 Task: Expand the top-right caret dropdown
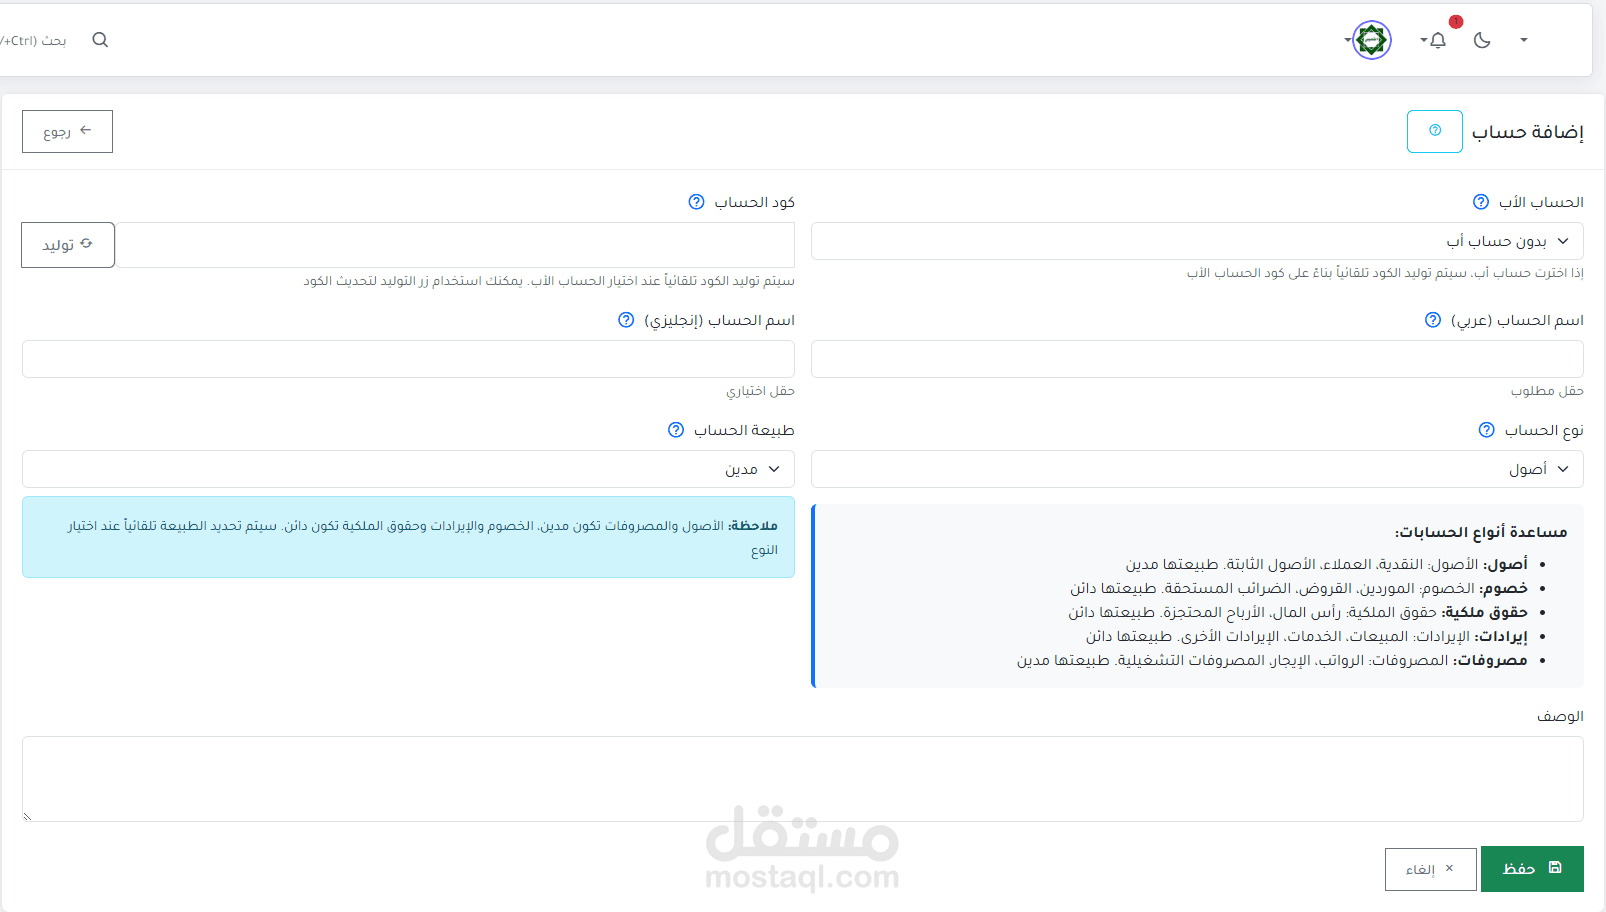click(1524, 40)
